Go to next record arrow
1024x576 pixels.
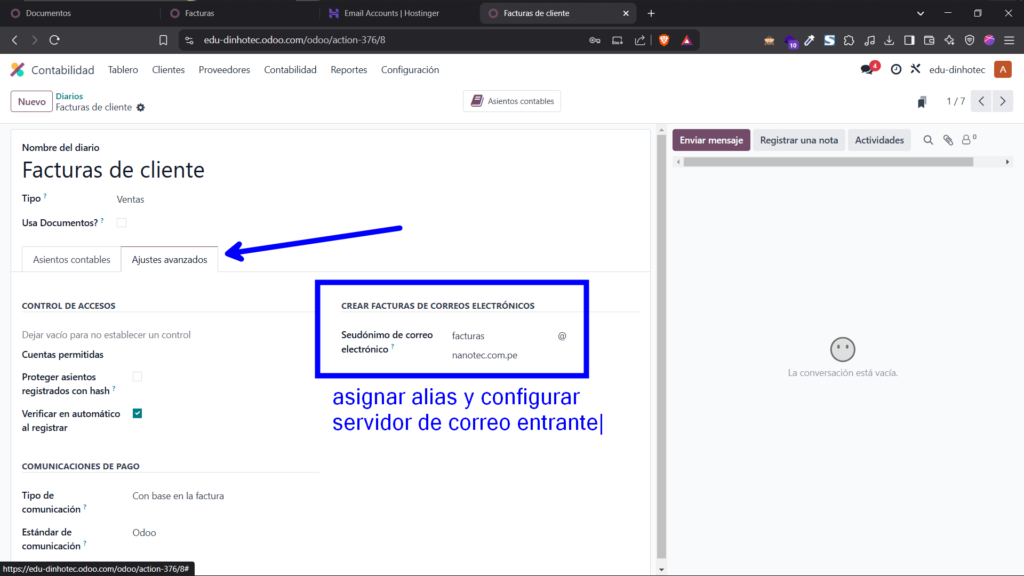pos(1003,101)
